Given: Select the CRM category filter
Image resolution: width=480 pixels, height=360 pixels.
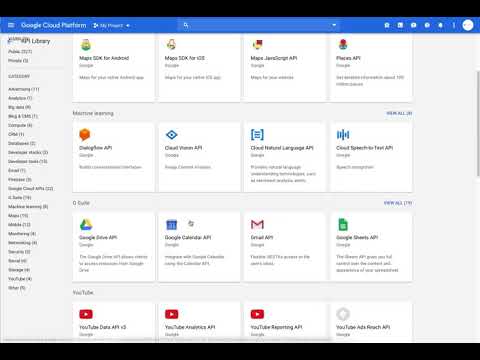Looking at the screenshot, I should 16,134.
